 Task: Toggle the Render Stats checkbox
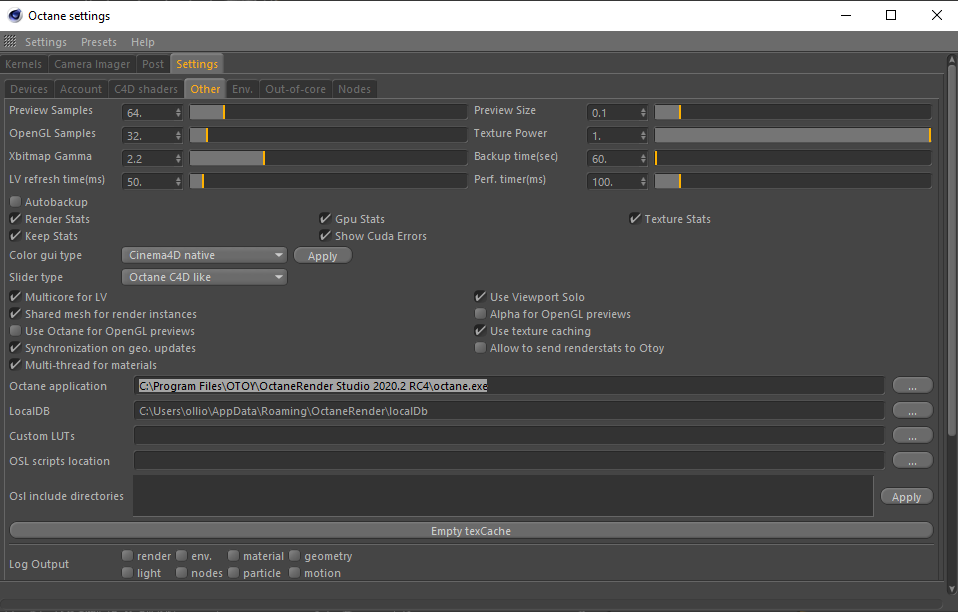tap(15, 219)
